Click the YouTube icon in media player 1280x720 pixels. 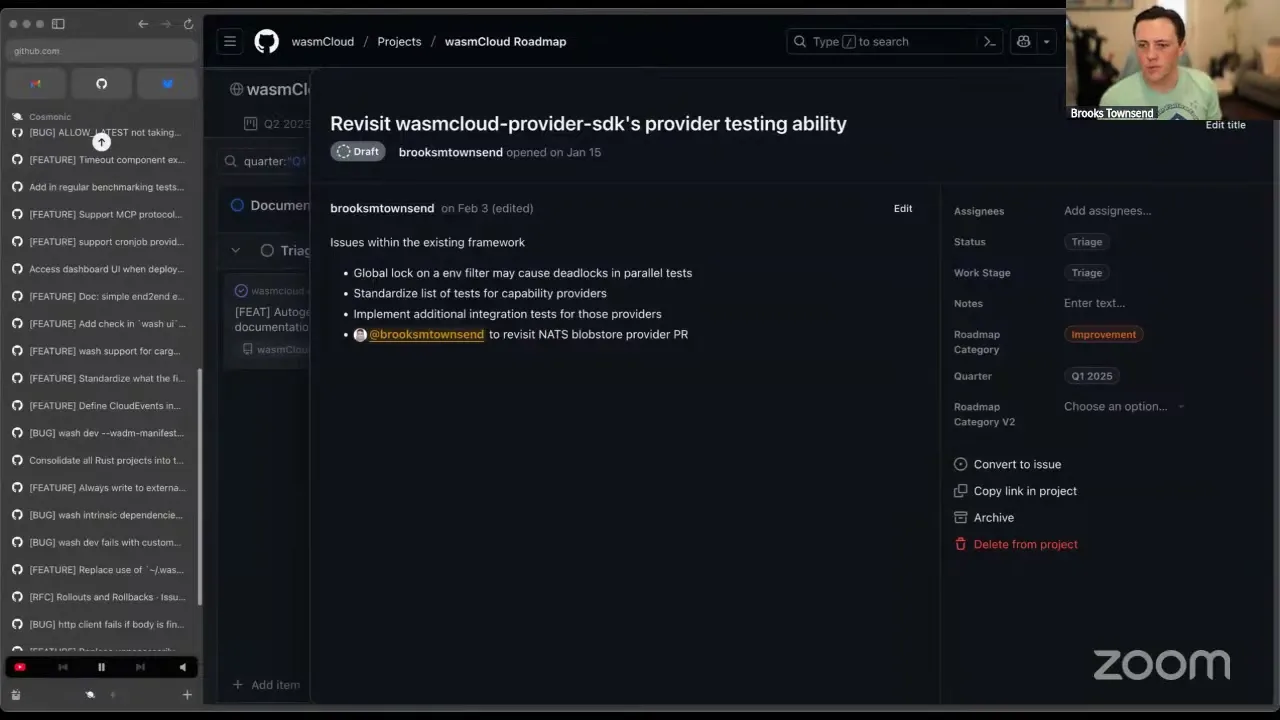(20, 667)
